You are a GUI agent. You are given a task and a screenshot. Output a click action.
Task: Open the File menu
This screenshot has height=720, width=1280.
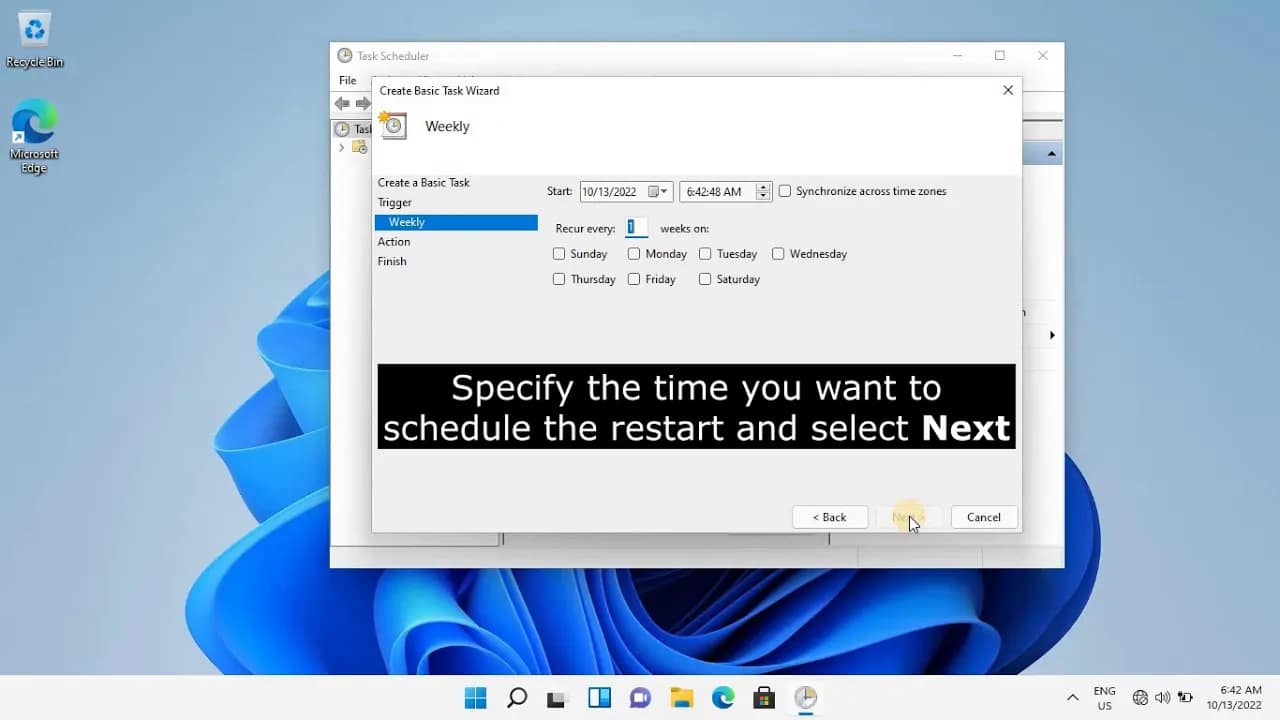coord(347,80)
